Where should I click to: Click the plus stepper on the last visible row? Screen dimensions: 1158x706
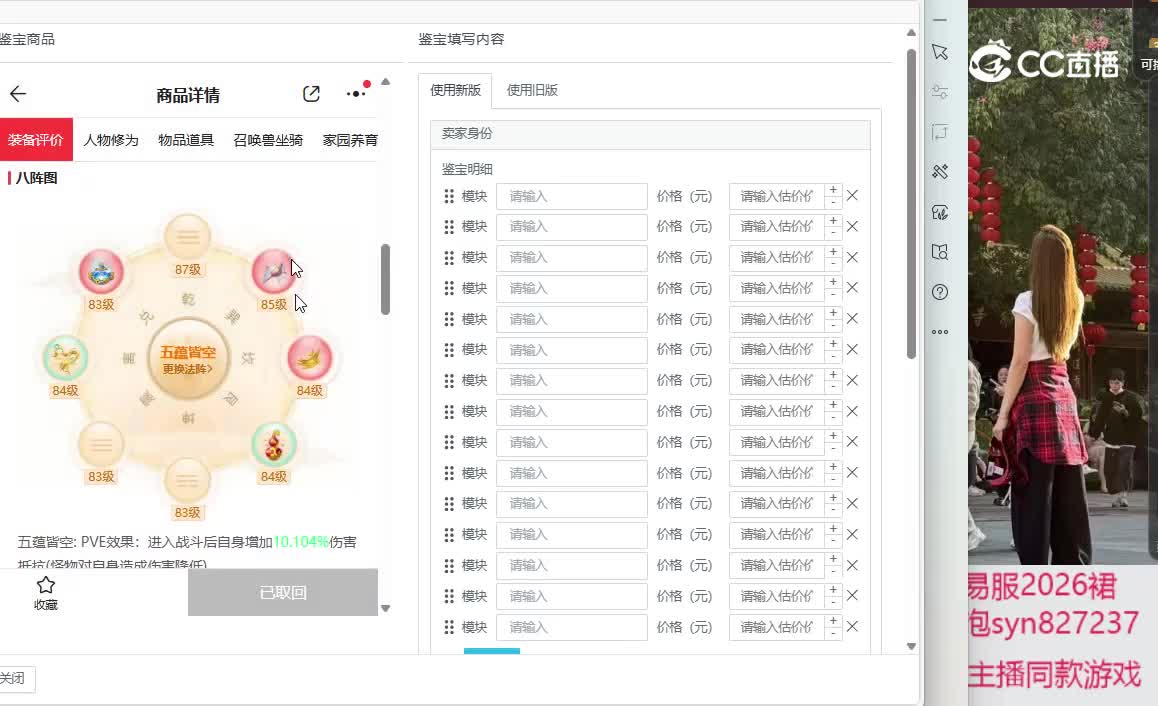[833, 621]
